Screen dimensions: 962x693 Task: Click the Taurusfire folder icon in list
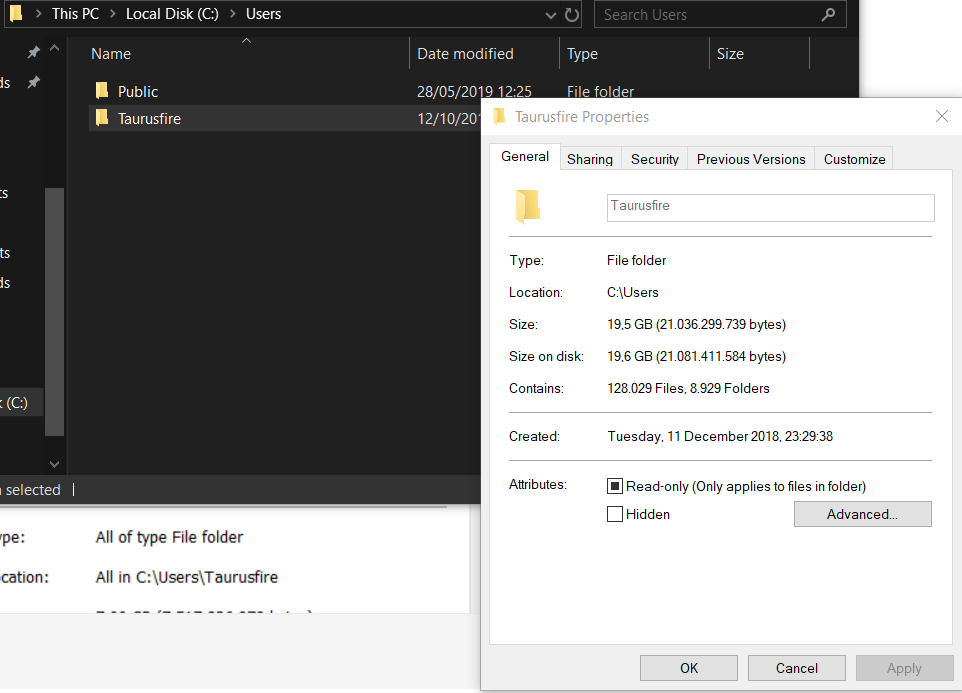[x=102, y=118]
